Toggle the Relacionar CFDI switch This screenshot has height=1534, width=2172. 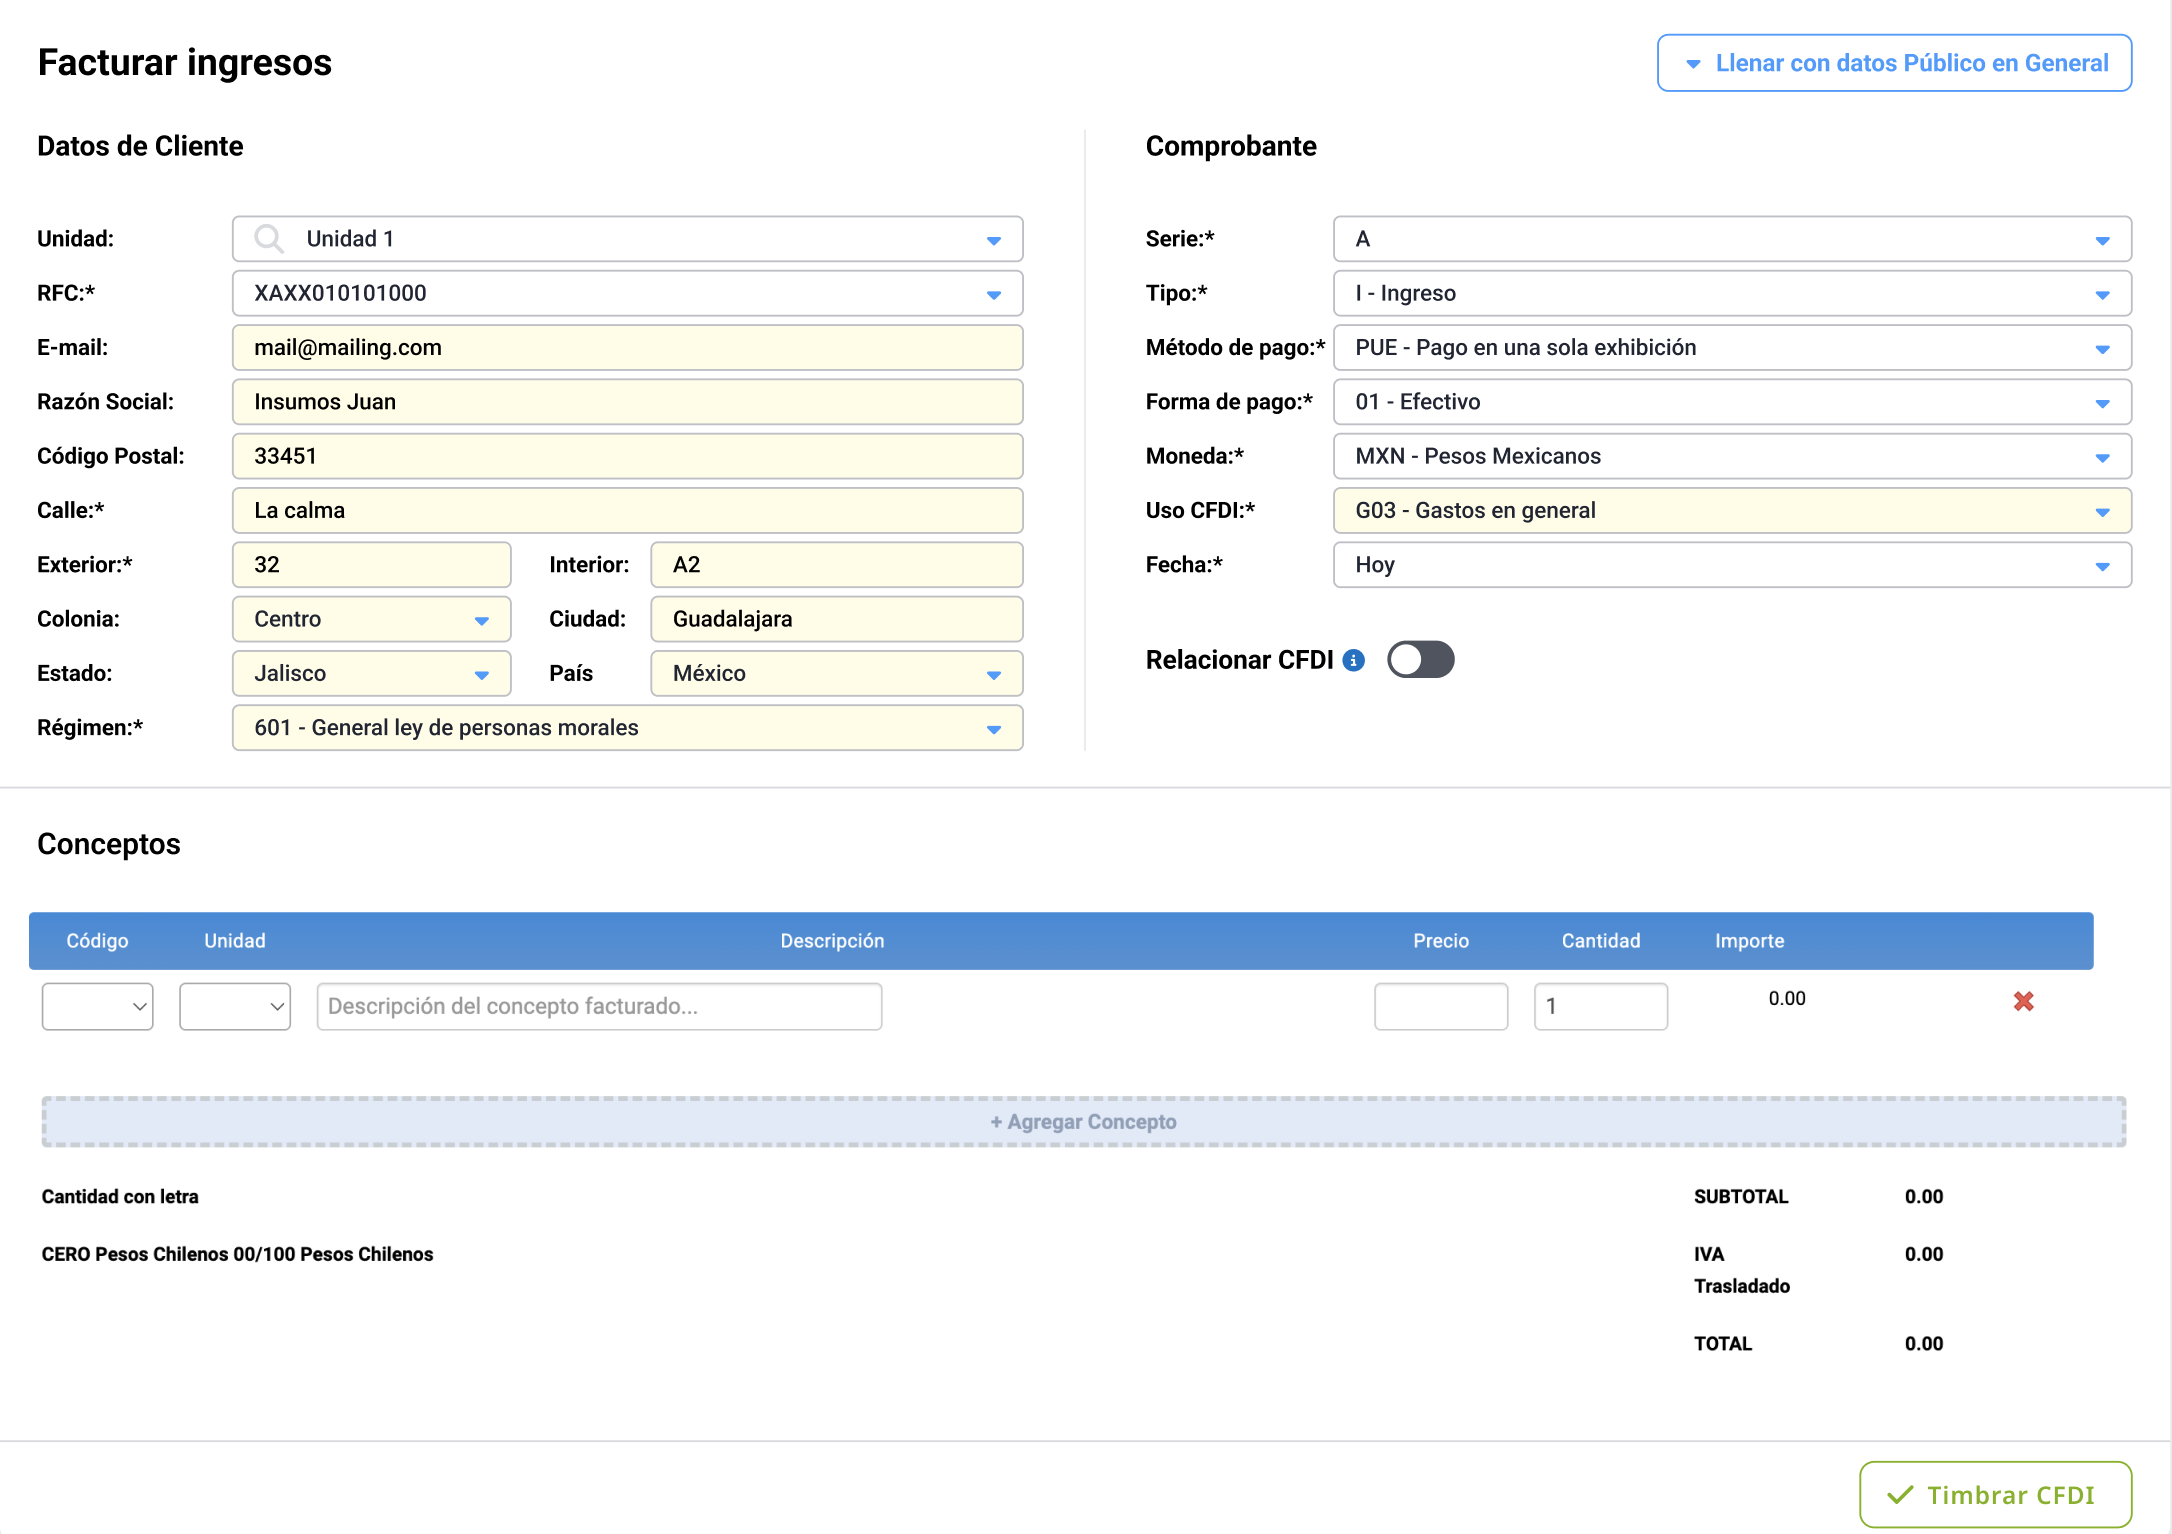click(1420, 660)
